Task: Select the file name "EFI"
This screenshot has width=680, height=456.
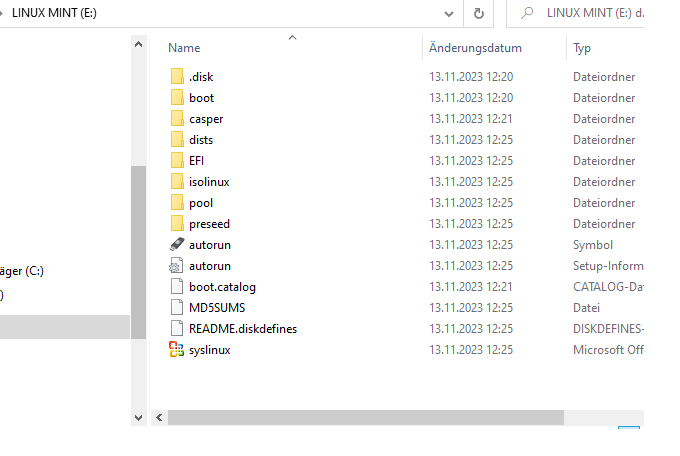Action: pos(196,161)
